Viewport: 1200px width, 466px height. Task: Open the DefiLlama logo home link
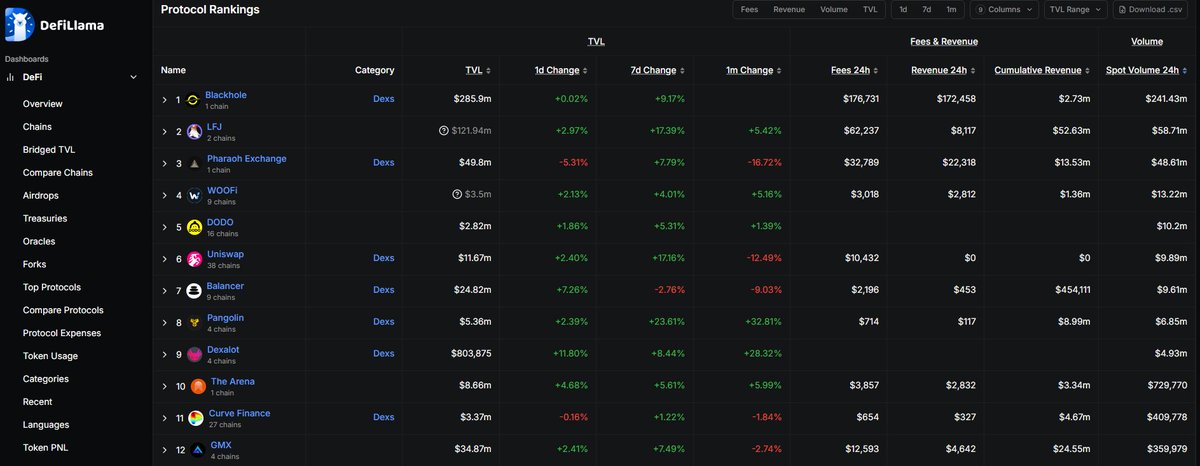52,24
